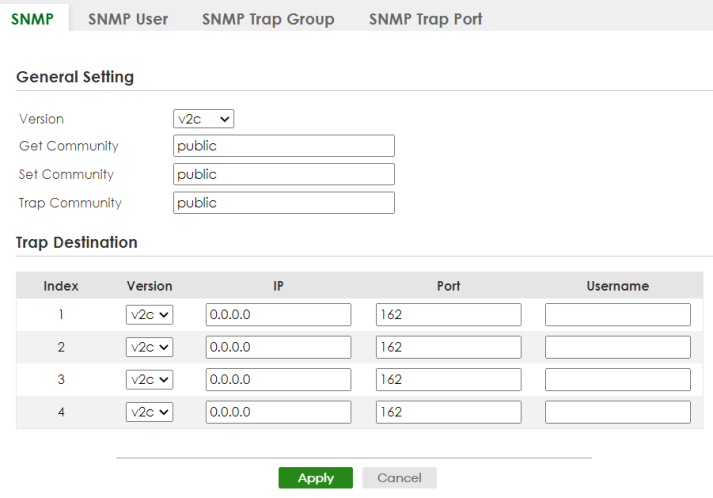Cancel the SNMP changes
Image resolution: width=713 pixels, height=498 pixels.
coord(399,478)
